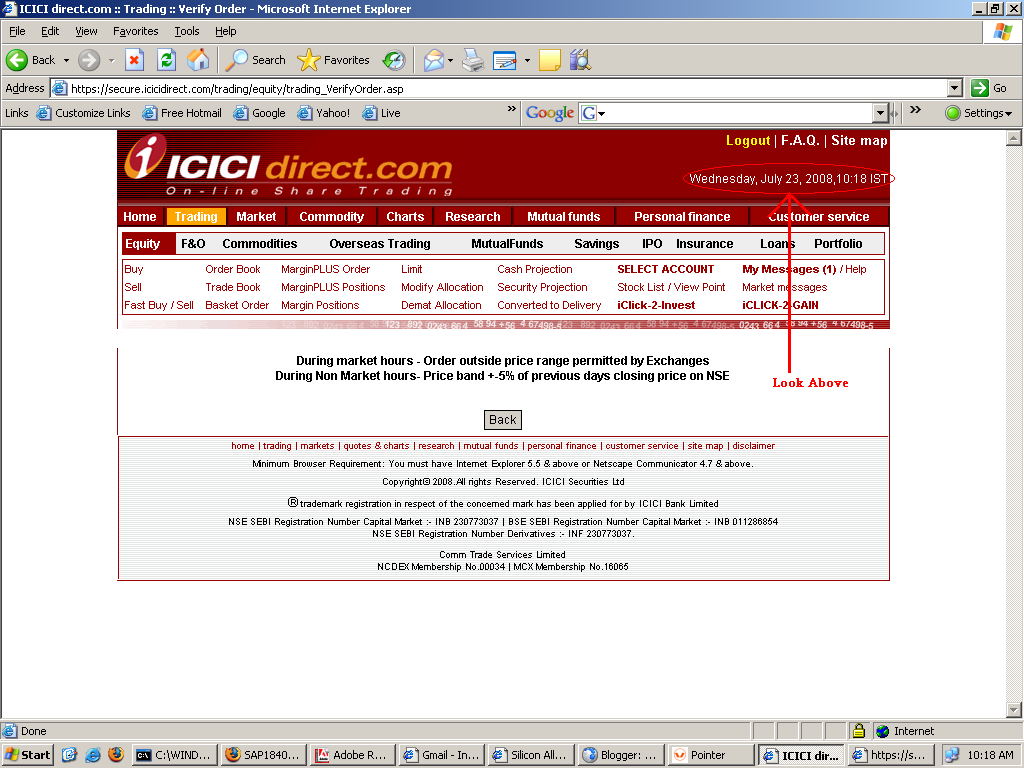Click inside the Google toolbar search box
This screenshot has height=768, width=1024.
click(741, 113)
